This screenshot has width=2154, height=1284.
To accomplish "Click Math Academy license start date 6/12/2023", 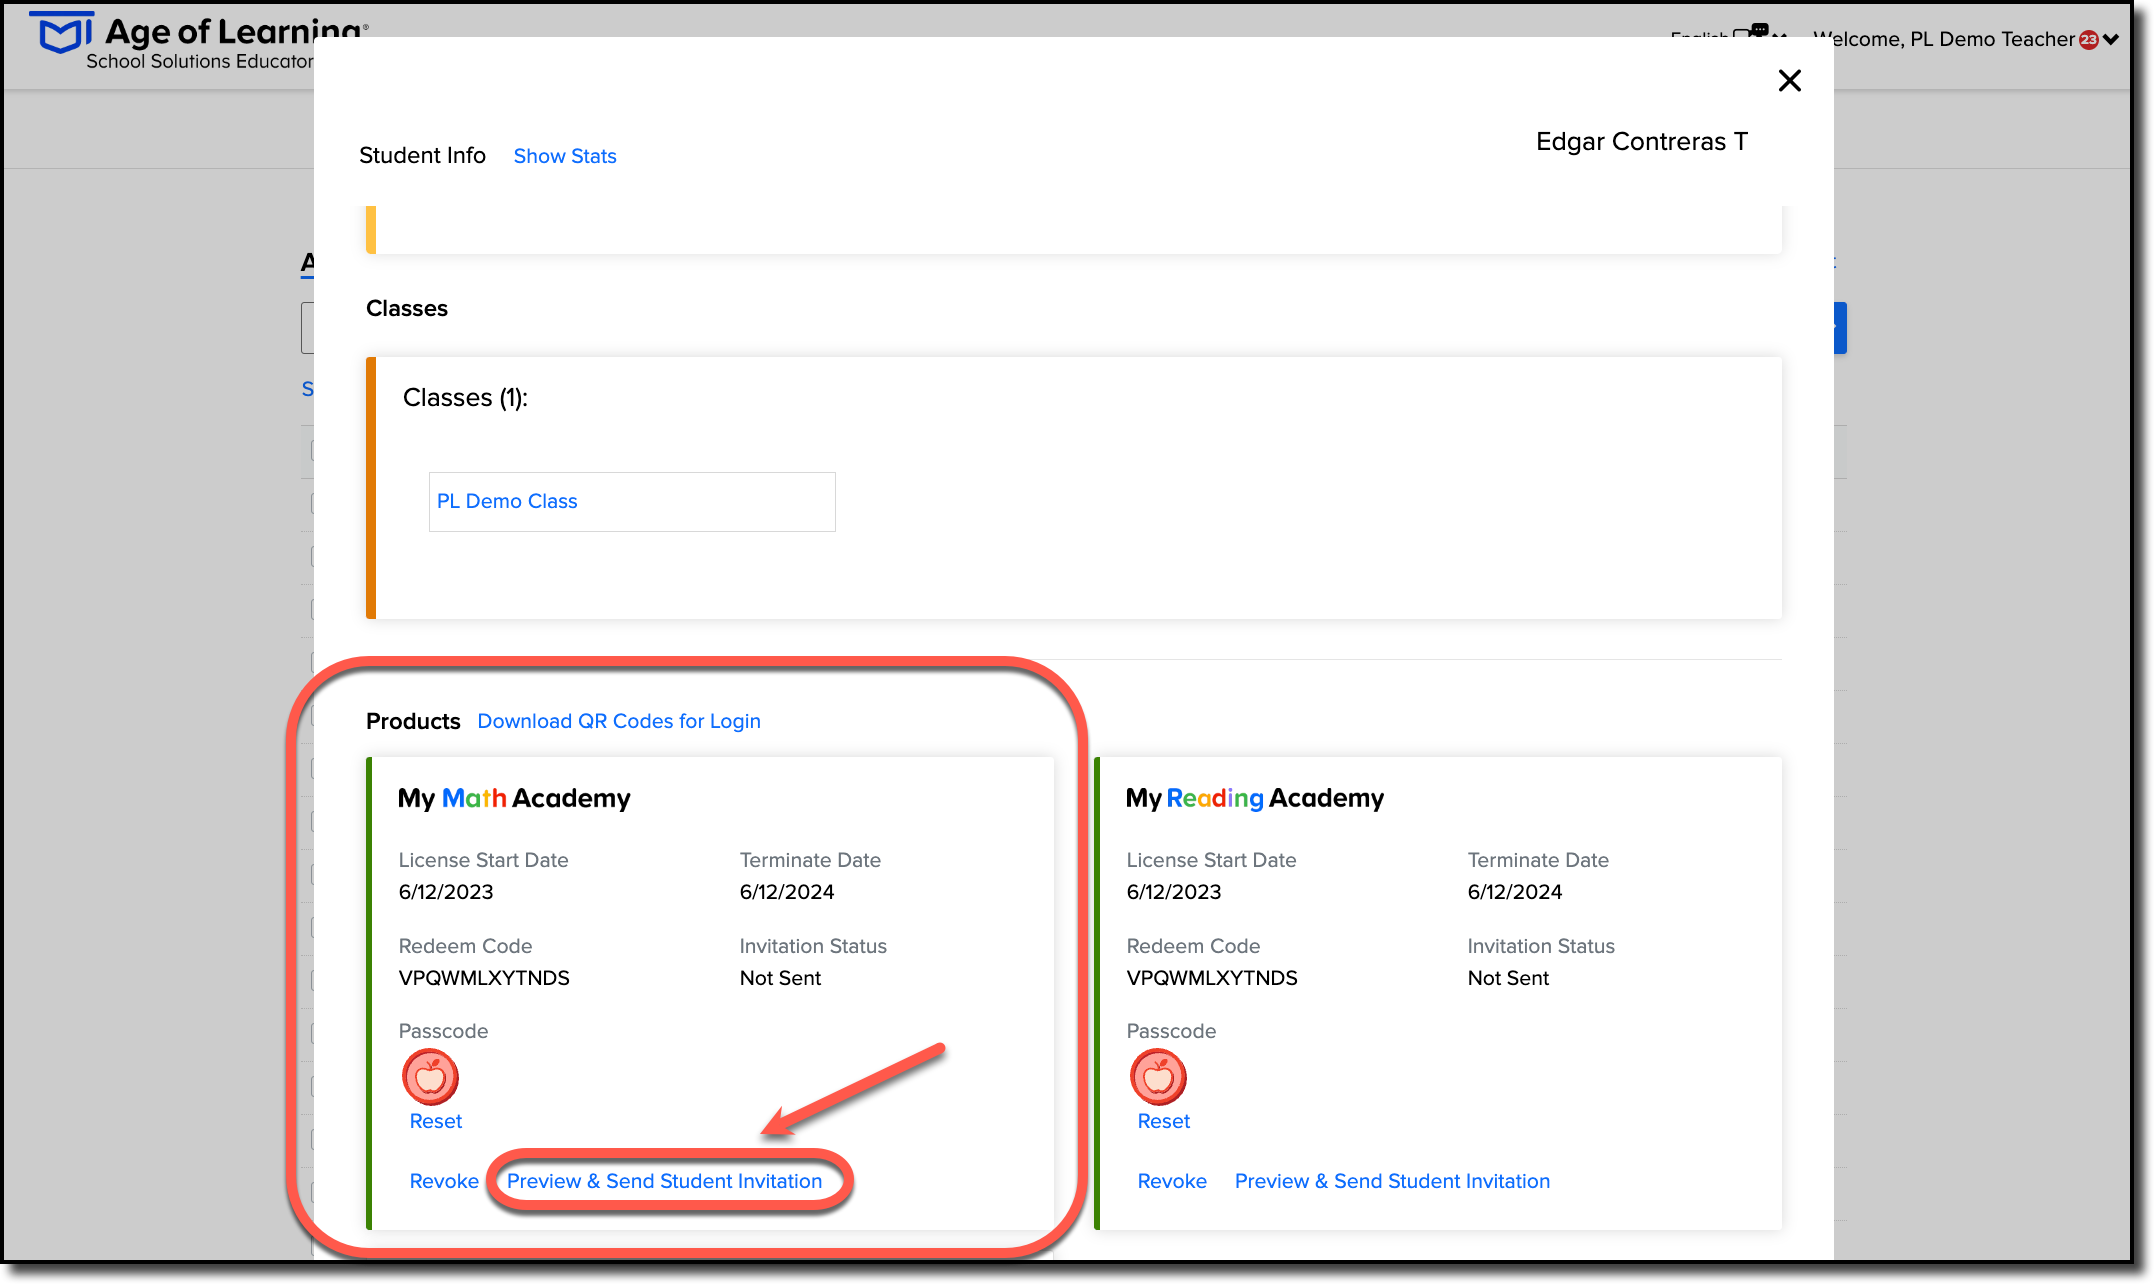I will pyautogui.click(x=446, y=892).
